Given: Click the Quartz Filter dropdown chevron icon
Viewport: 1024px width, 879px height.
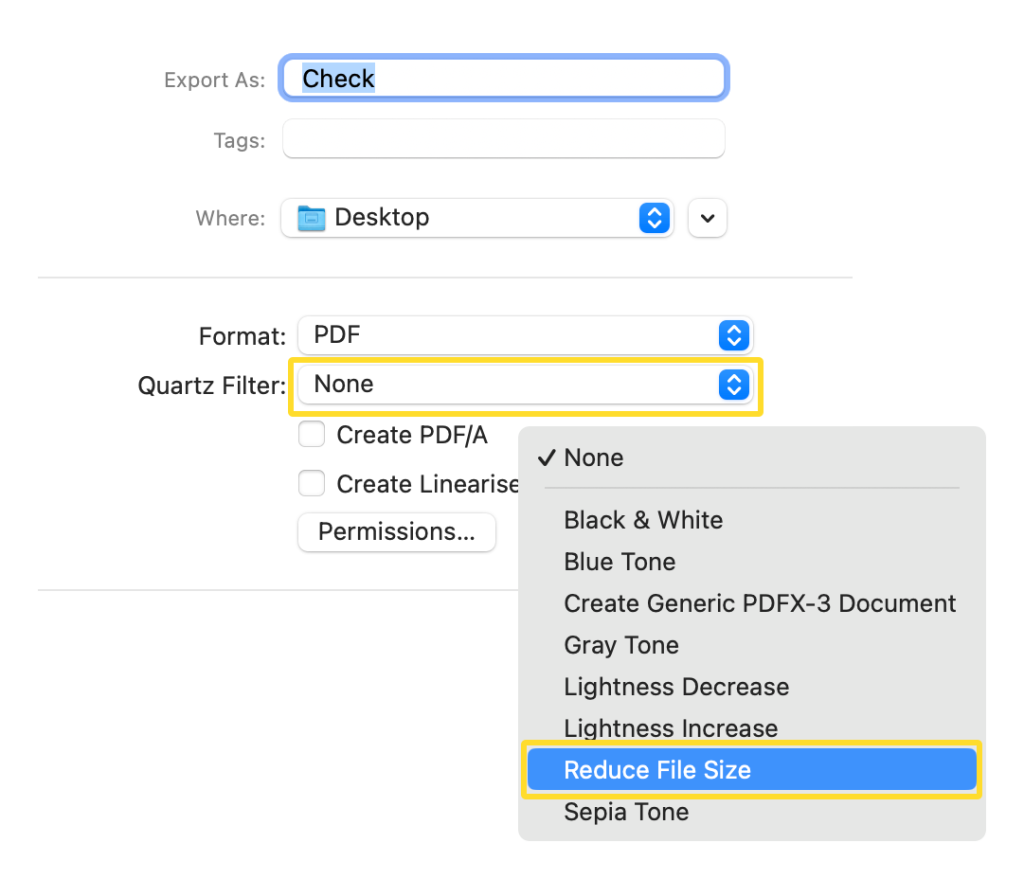Looking at the screenshot, I should click(x=735, y=384).
